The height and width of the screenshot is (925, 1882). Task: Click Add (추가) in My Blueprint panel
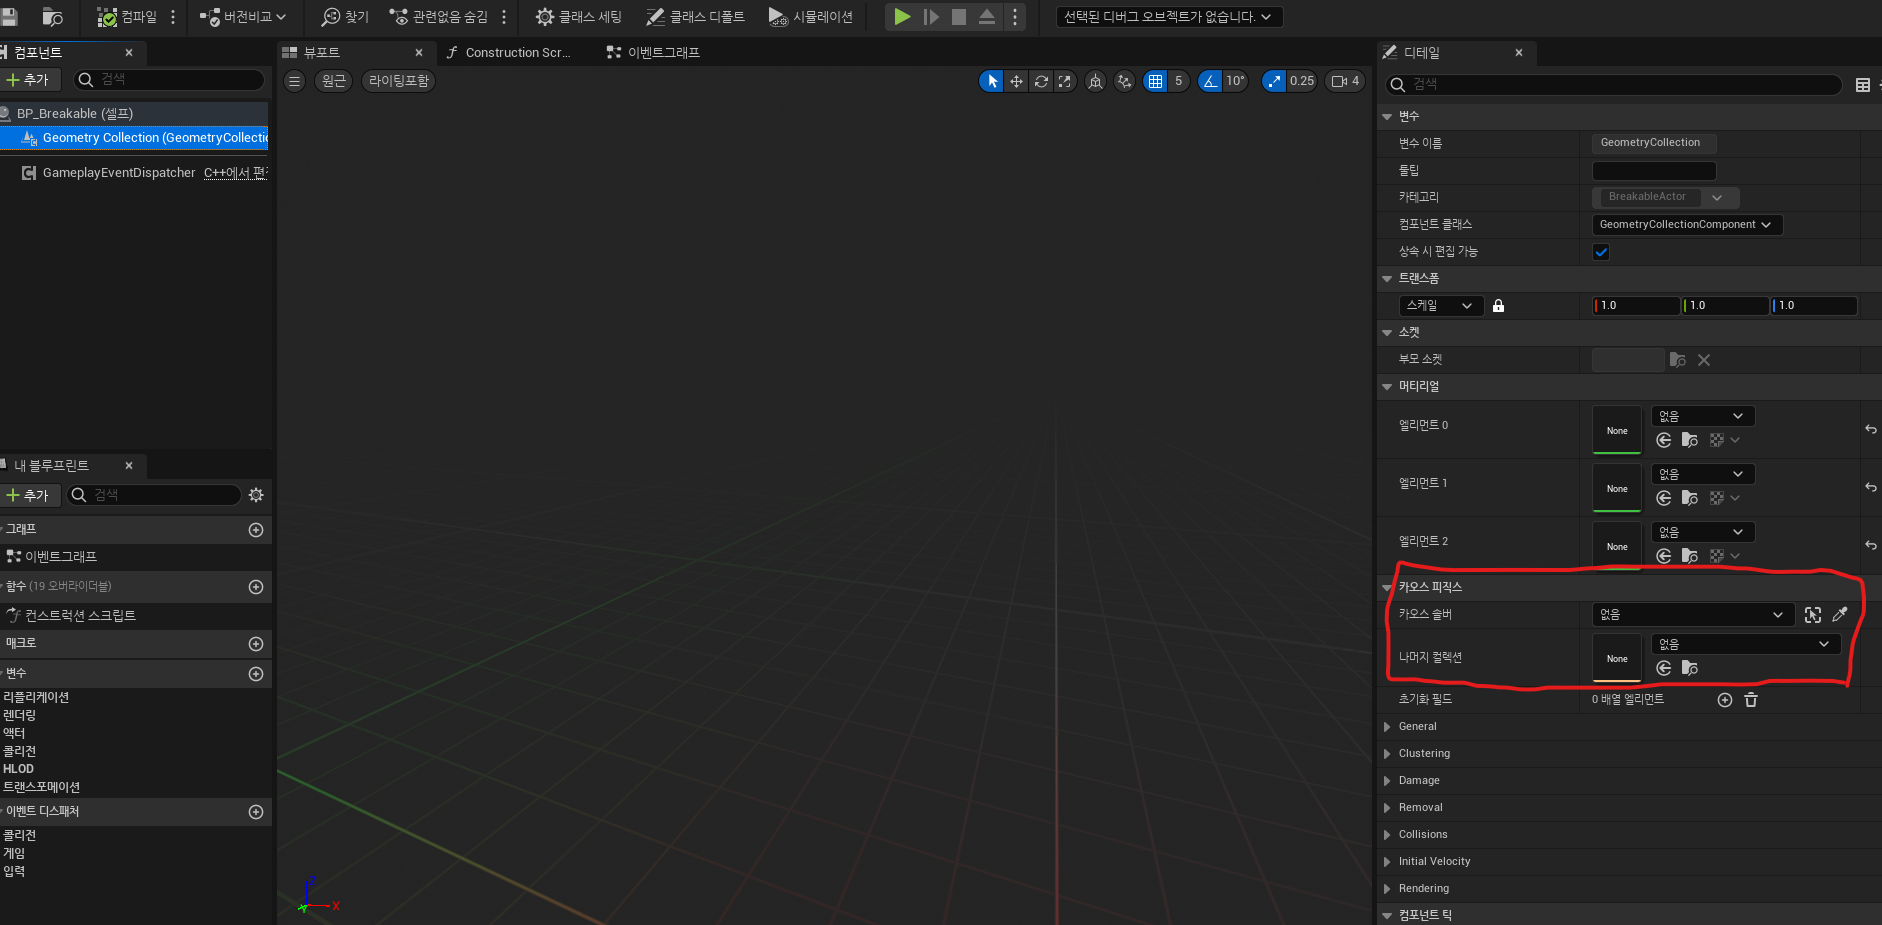point(28,495)
